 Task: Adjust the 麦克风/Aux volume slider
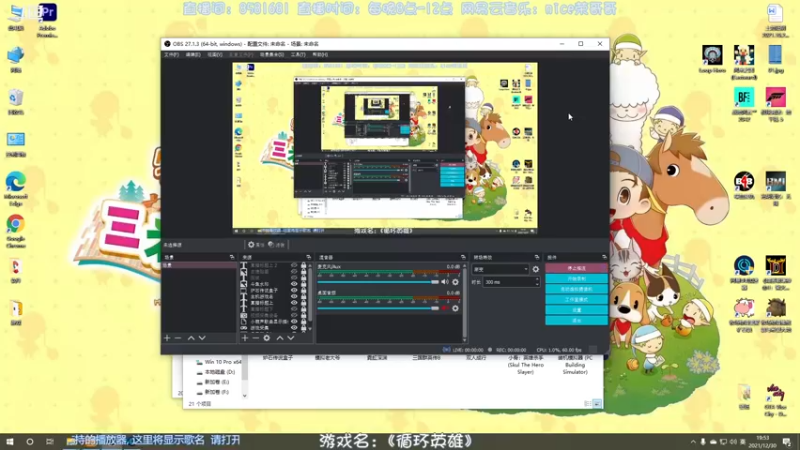378,282
